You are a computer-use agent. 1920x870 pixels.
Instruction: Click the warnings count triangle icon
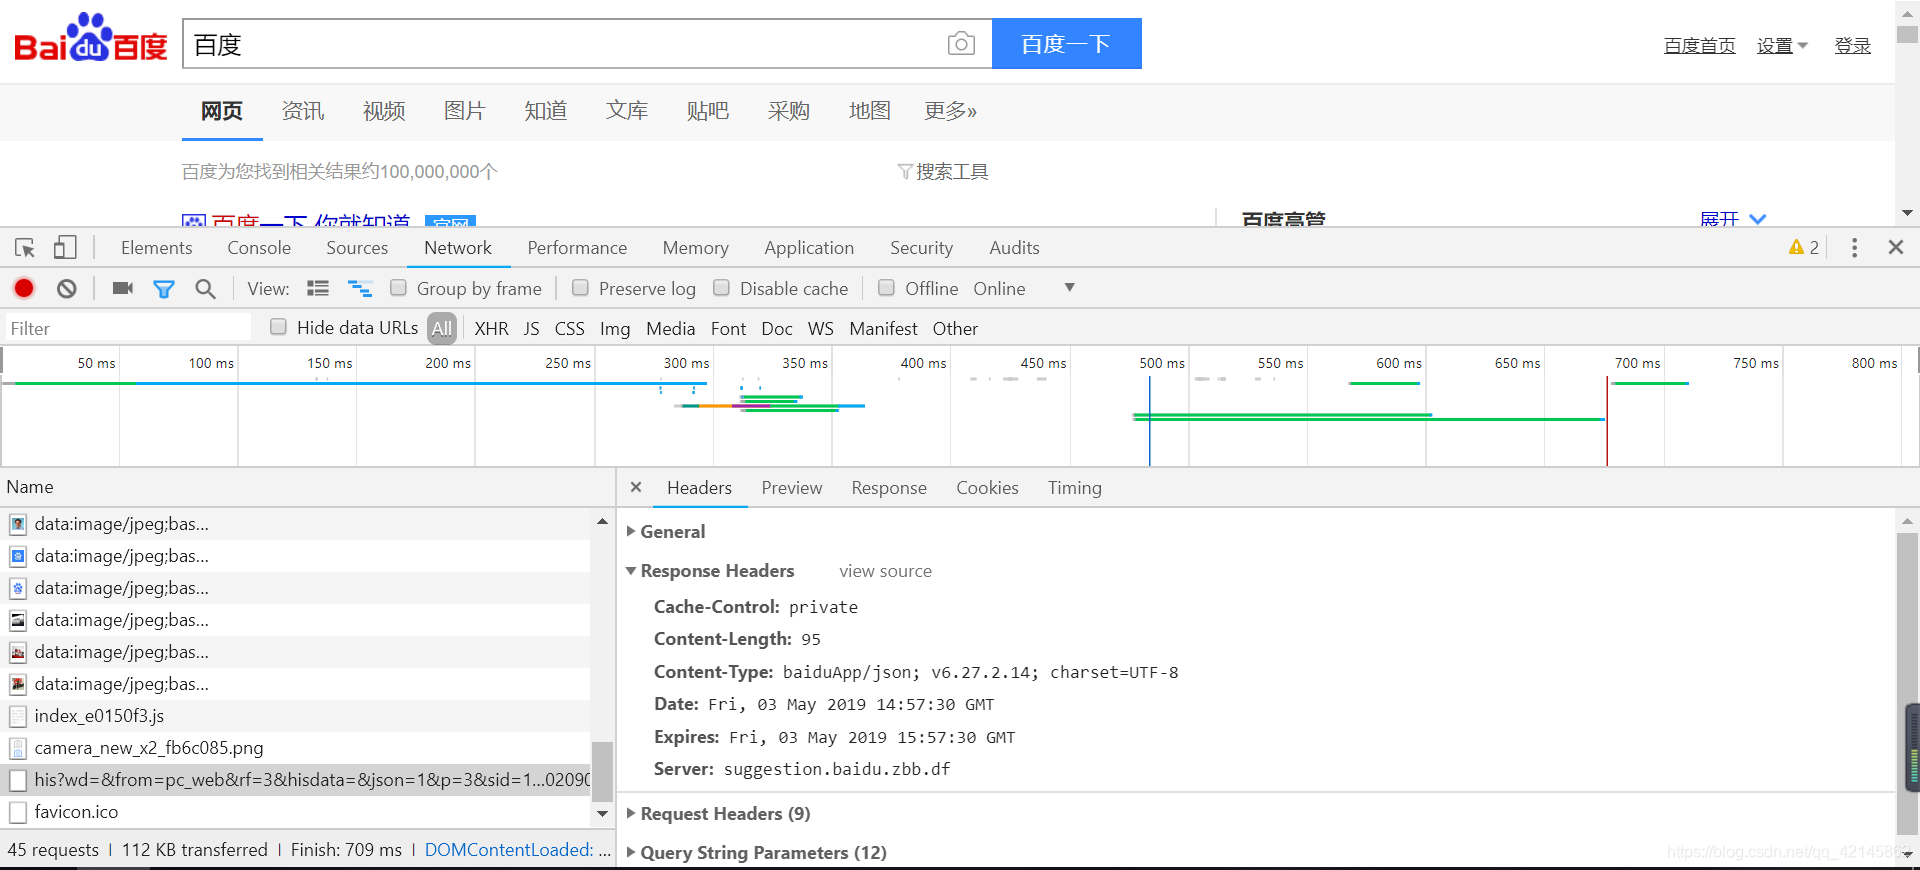coord(1796,247)
